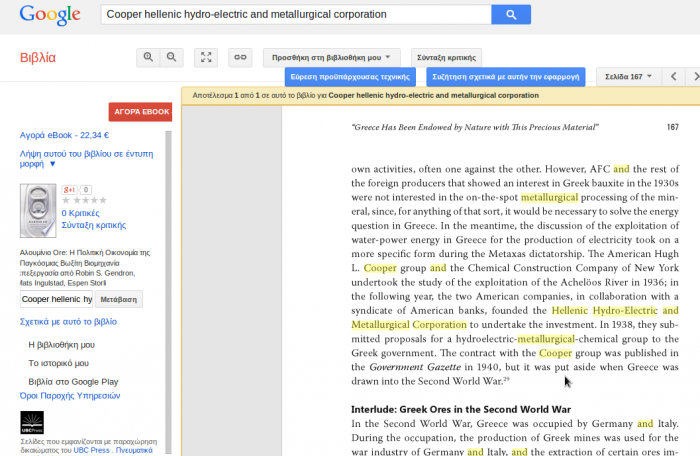
Task: Click the star rating icons
Action: tap(84, 200)
